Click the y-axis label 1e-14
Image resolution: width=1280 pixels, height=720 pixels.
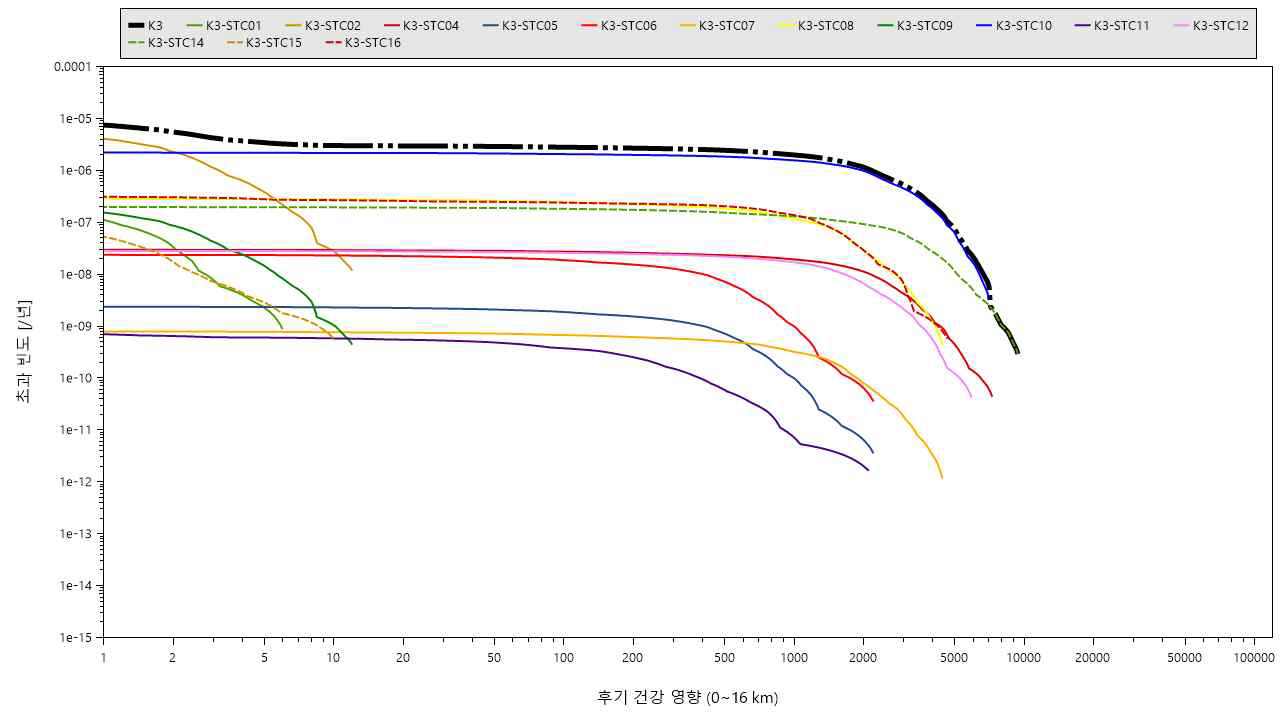(76, 586)
